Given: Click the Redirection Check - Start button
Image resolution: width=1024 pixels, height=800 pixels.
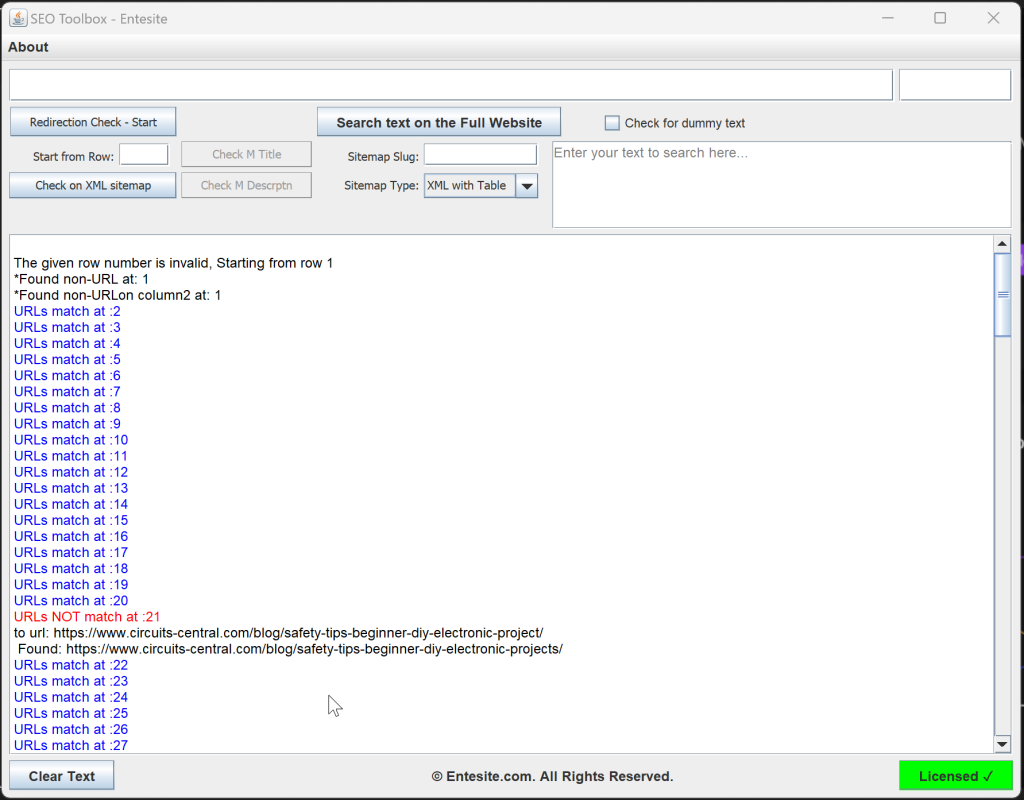Looking at the screenshot, I should (x=93, y=122).
